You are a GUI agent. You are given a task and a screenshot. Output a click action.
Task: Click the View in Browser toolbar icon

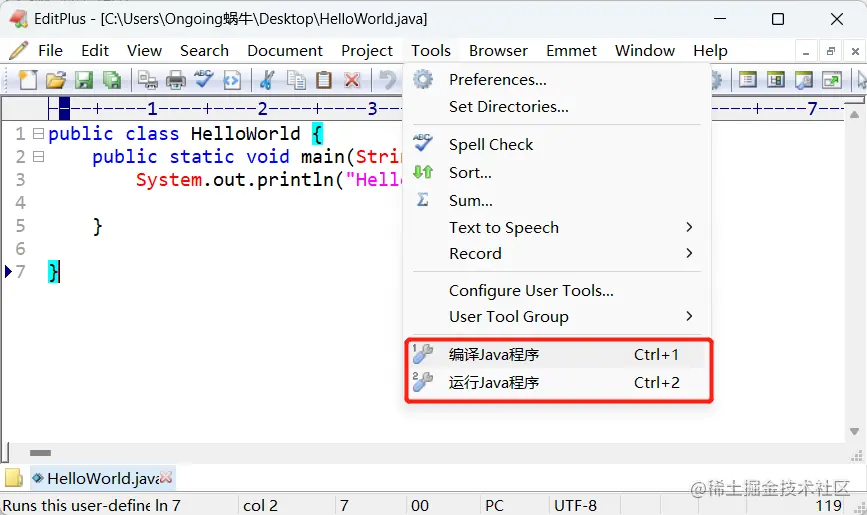coord(232,80)
